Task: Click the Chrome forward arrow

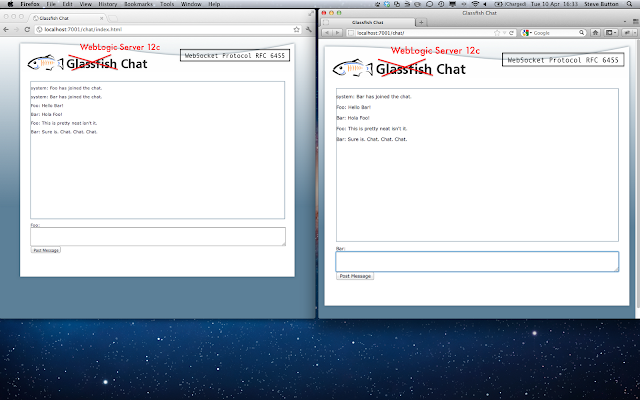Action: (16, 29)
